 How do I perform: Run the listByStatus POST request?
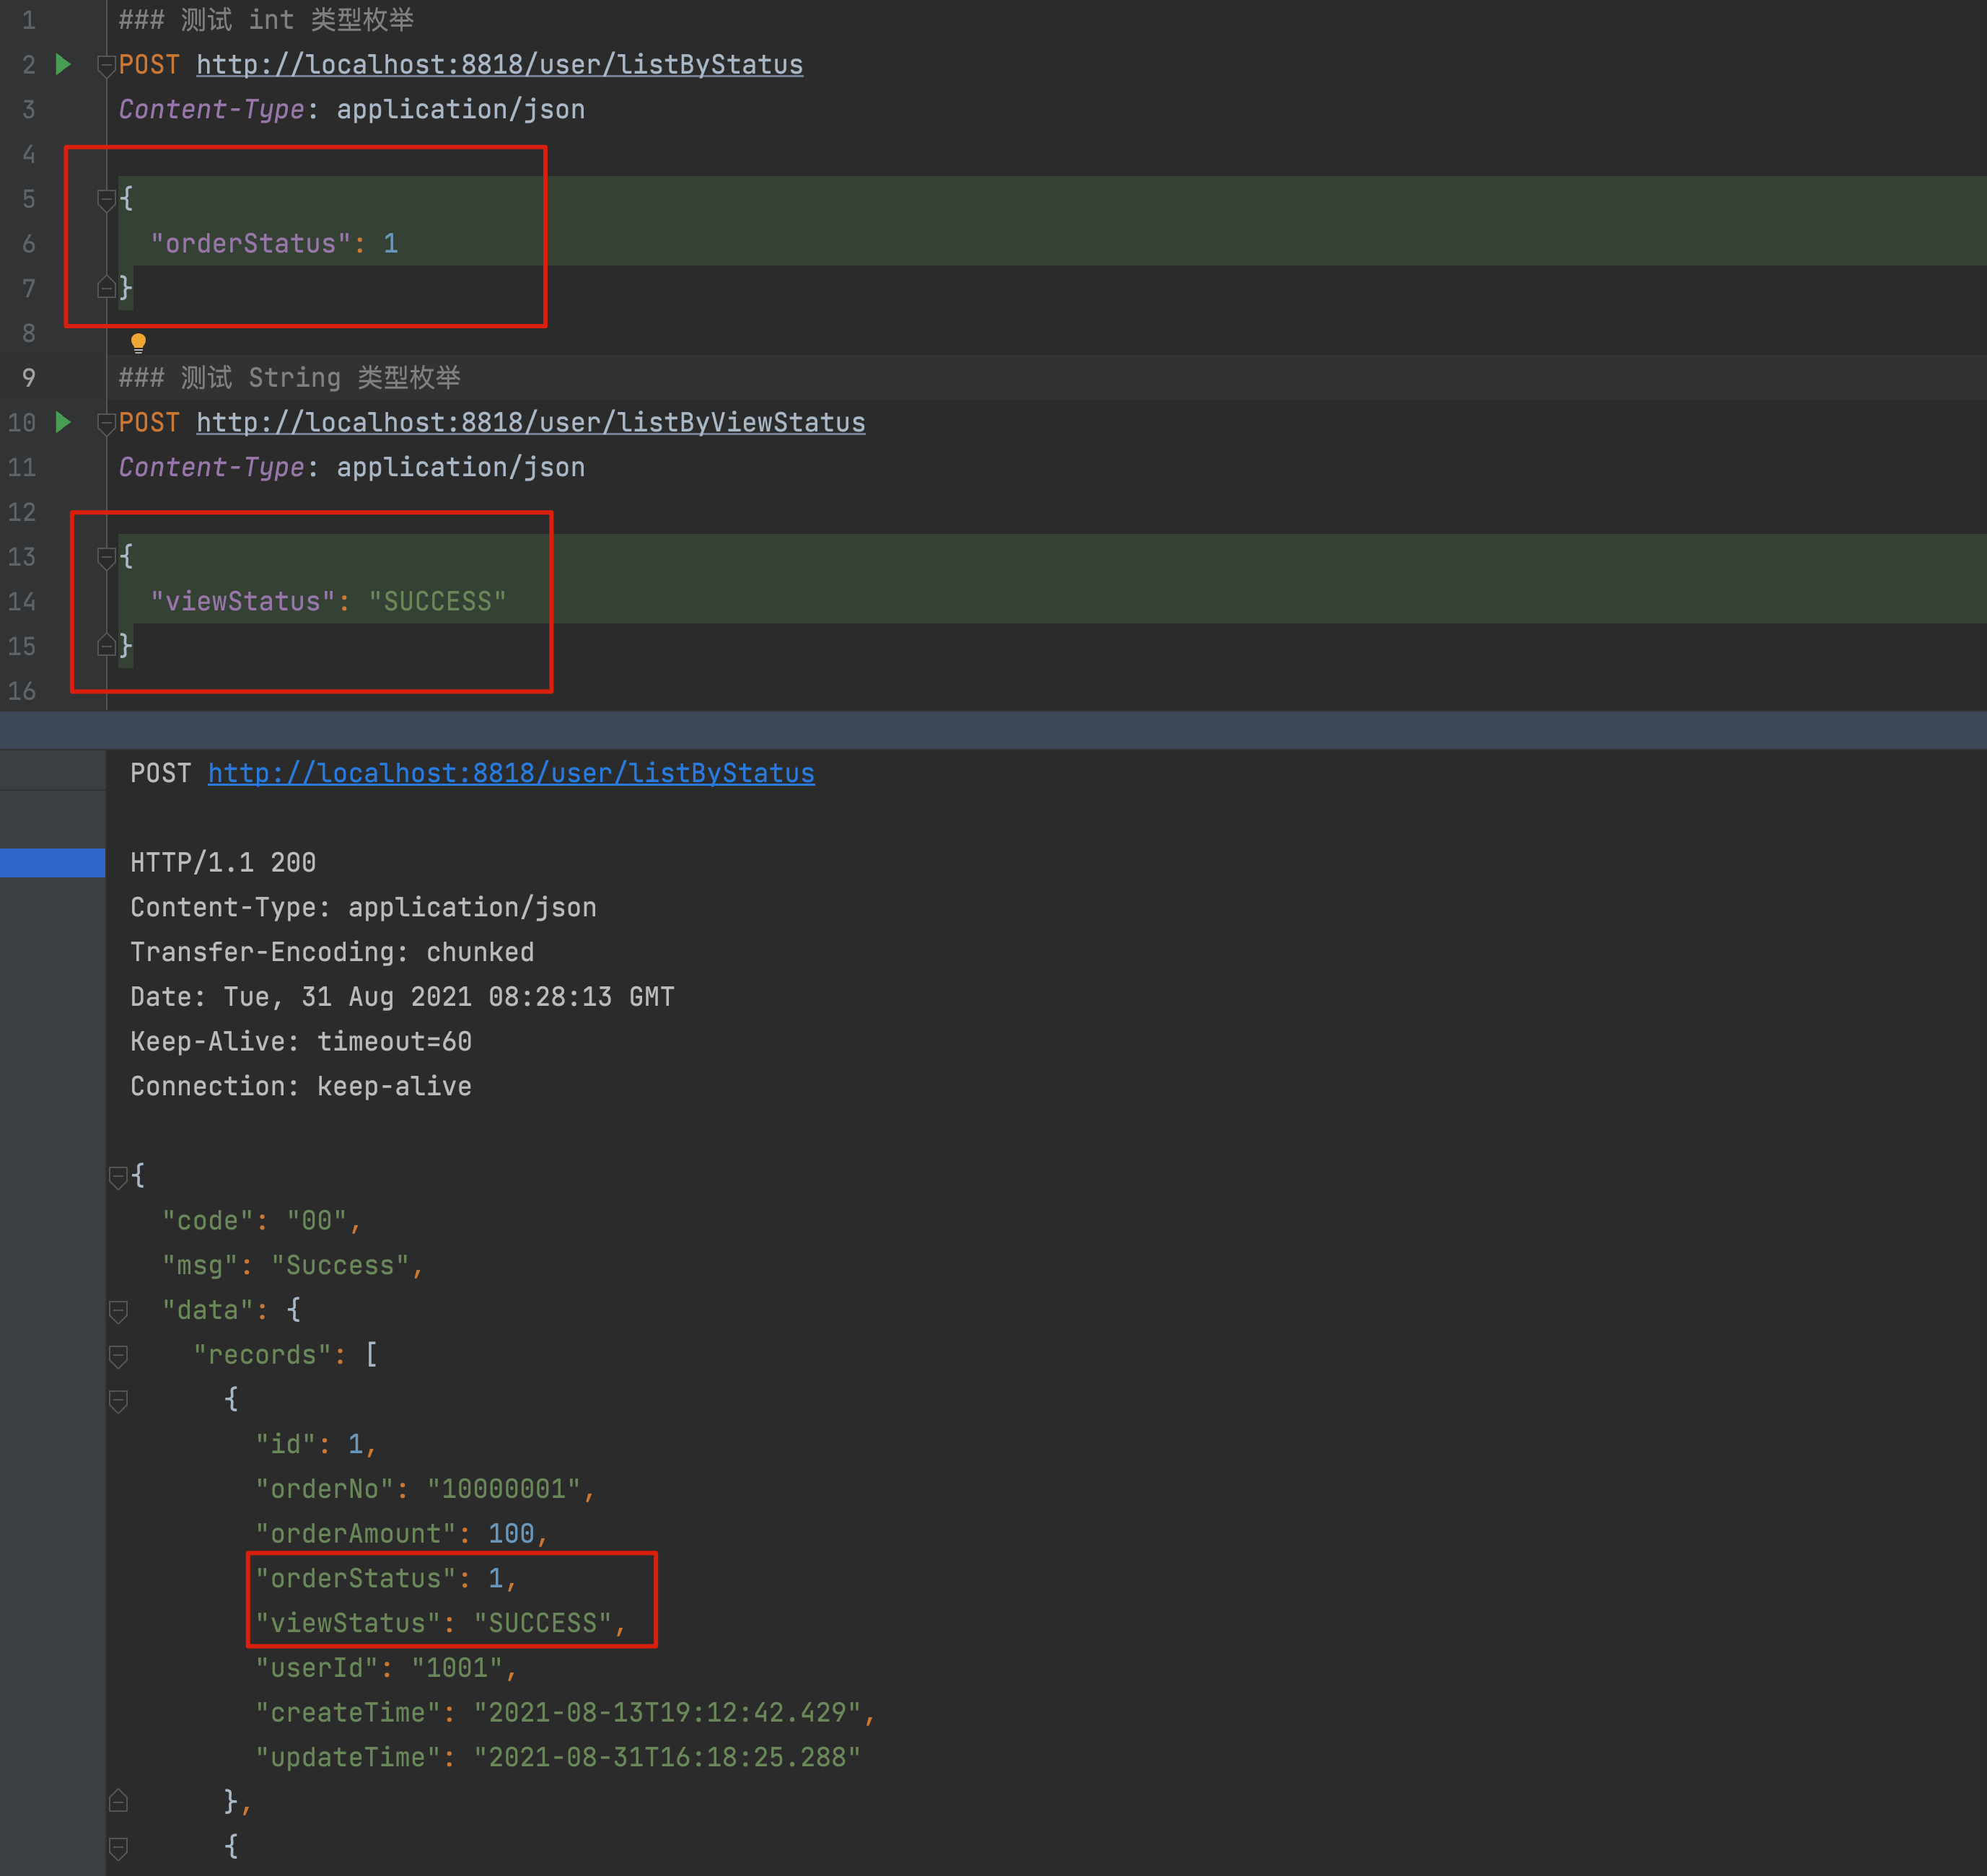tap(63, 65)
